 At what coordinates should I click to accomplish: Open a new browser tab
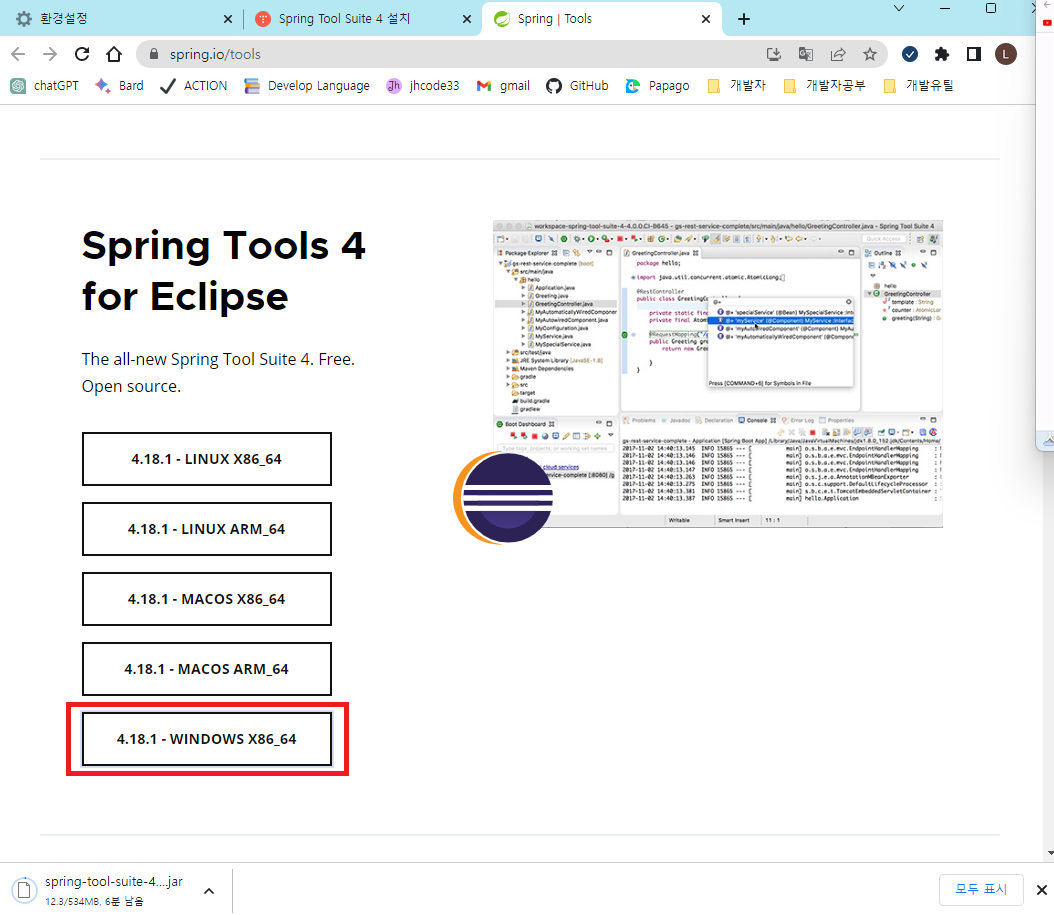coord(743,19)
